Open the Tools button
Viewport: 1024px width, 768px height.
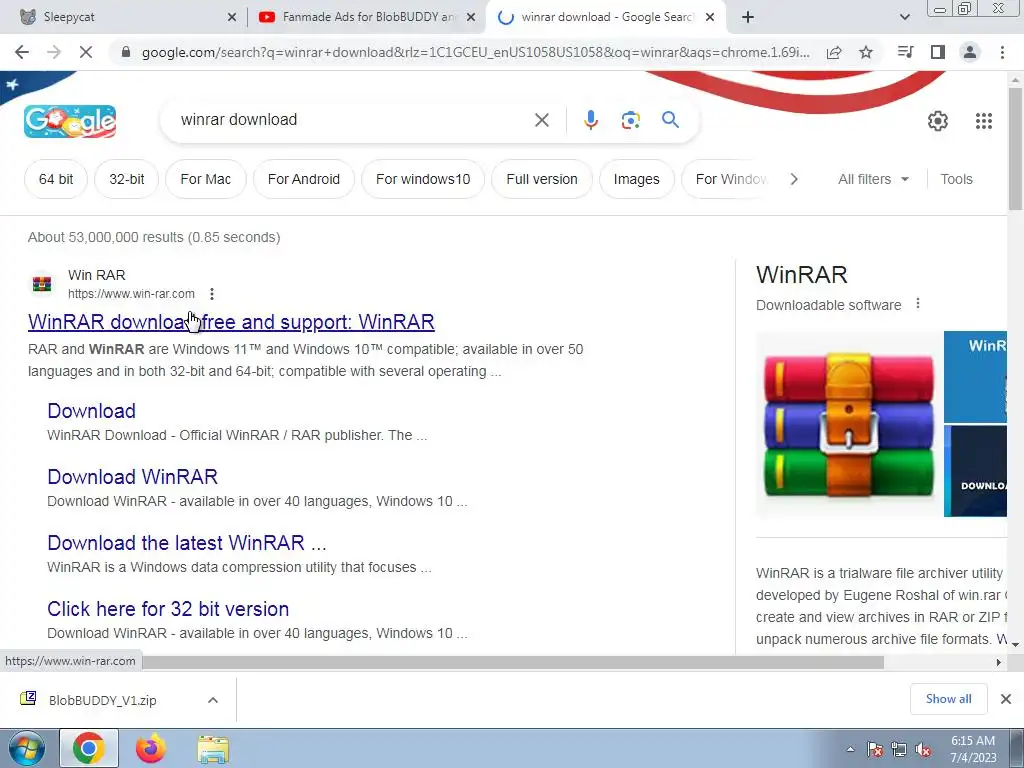click(x=956, y=179)
